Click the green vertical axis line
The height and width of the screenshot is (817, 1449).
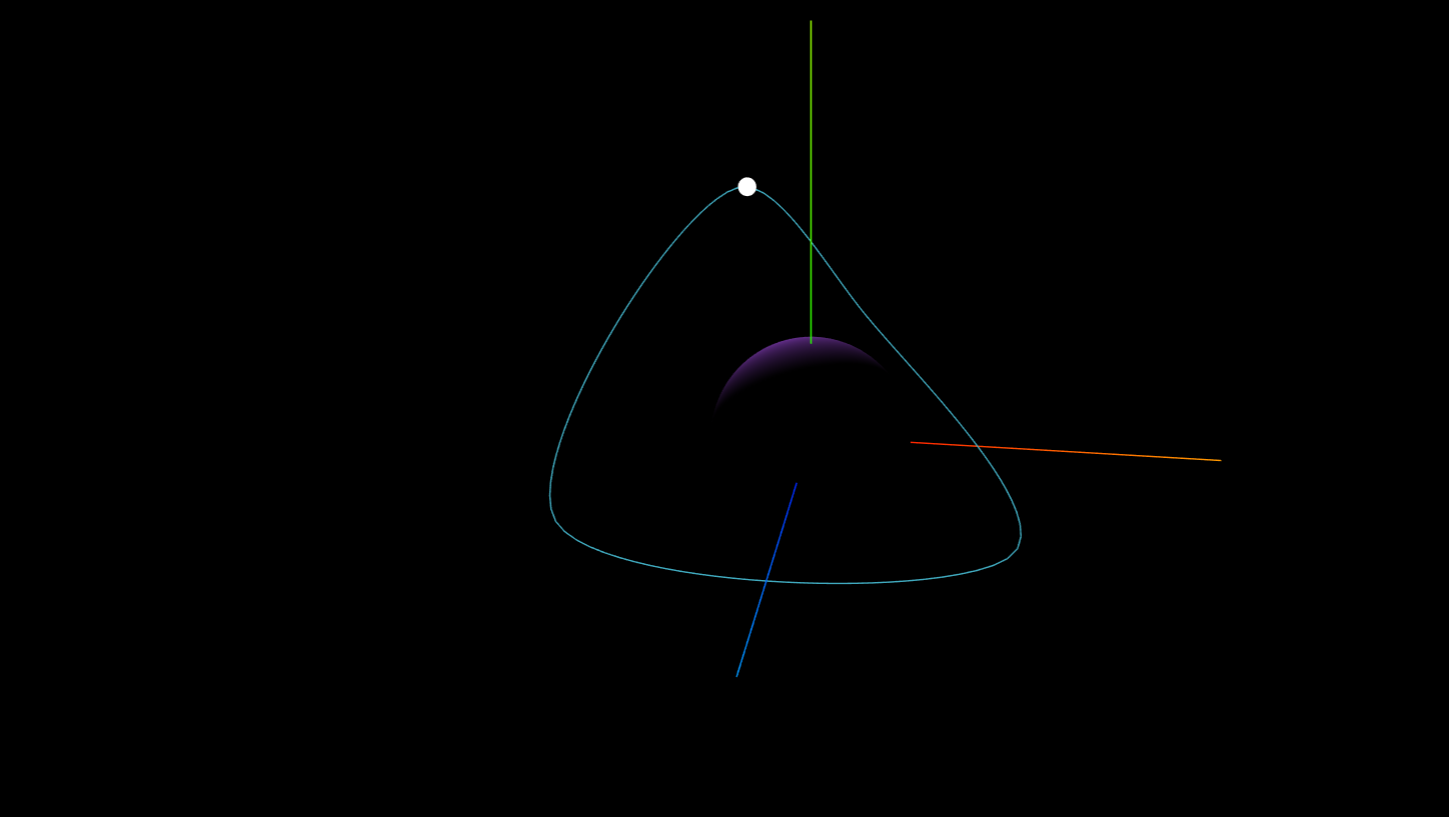(809, 150)
